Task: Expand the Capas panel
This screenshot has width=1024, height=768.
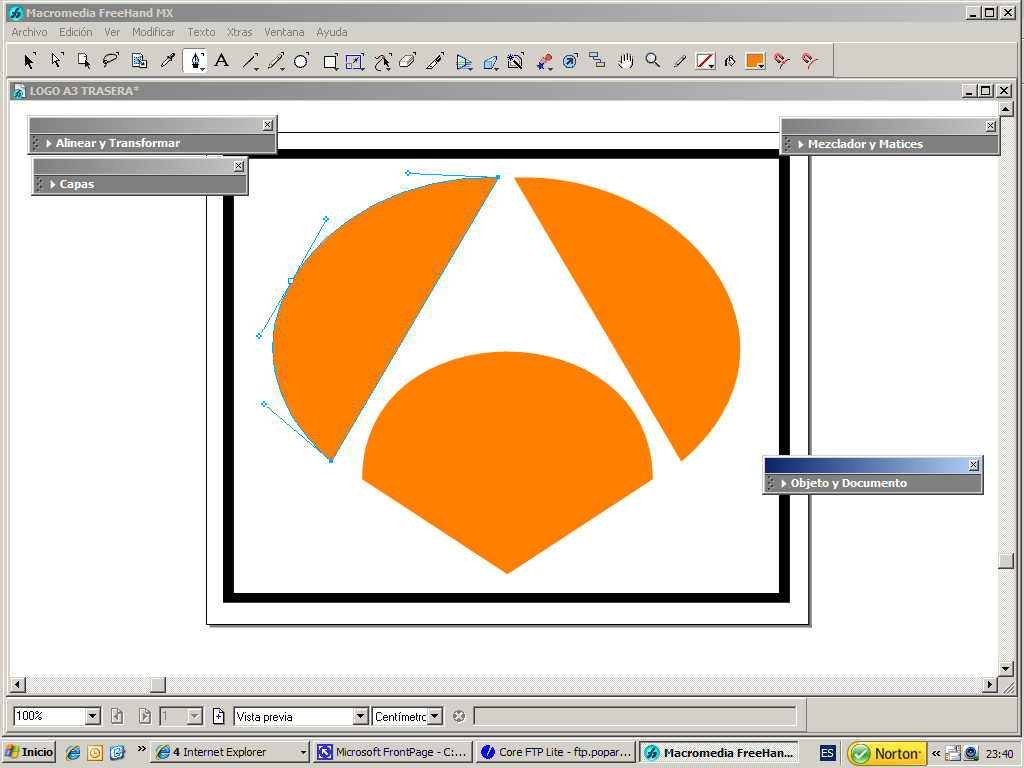Action: click(x=53, y=184)
